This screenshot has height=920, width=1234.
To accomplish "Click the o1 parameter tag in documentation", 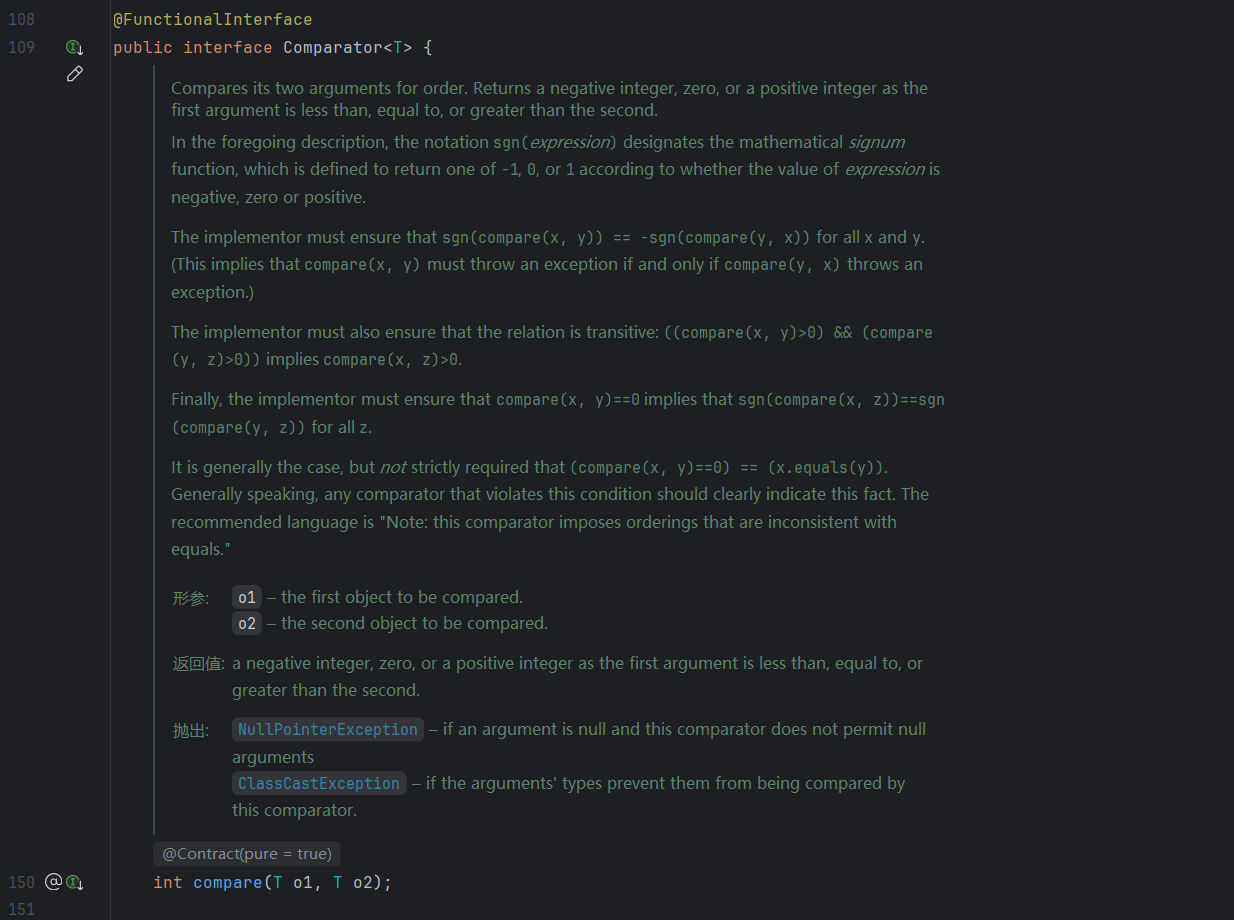I will pos(246,597).
